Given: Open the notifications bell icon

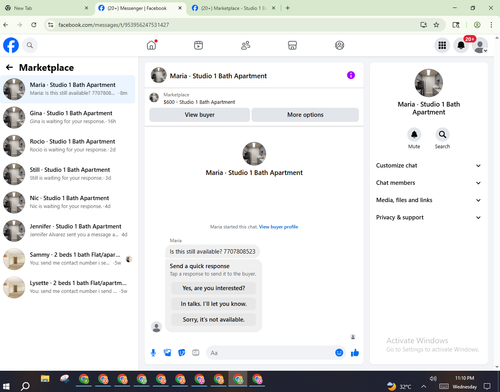Looking at the screenshot, I should point(461,45).
